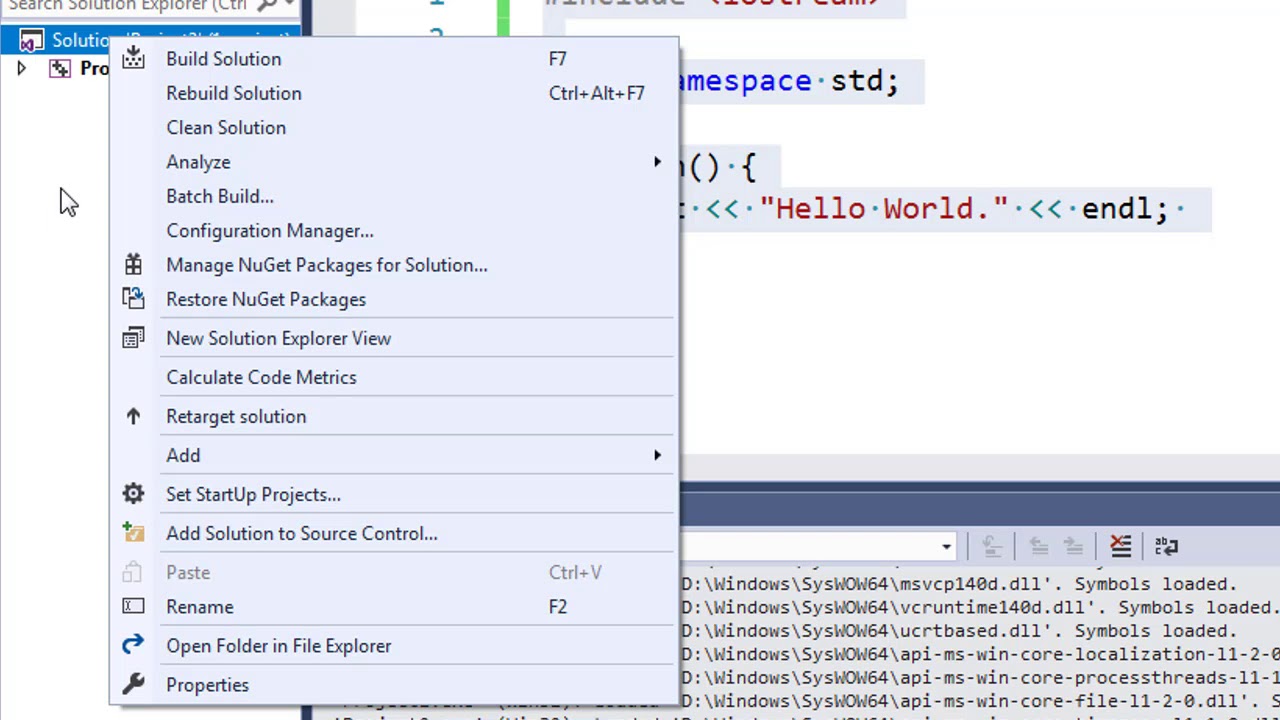This screenshot has height=720, width=1280.
Task: Choose Open Folder in File Explorer
Action: [x=394, y=645]
